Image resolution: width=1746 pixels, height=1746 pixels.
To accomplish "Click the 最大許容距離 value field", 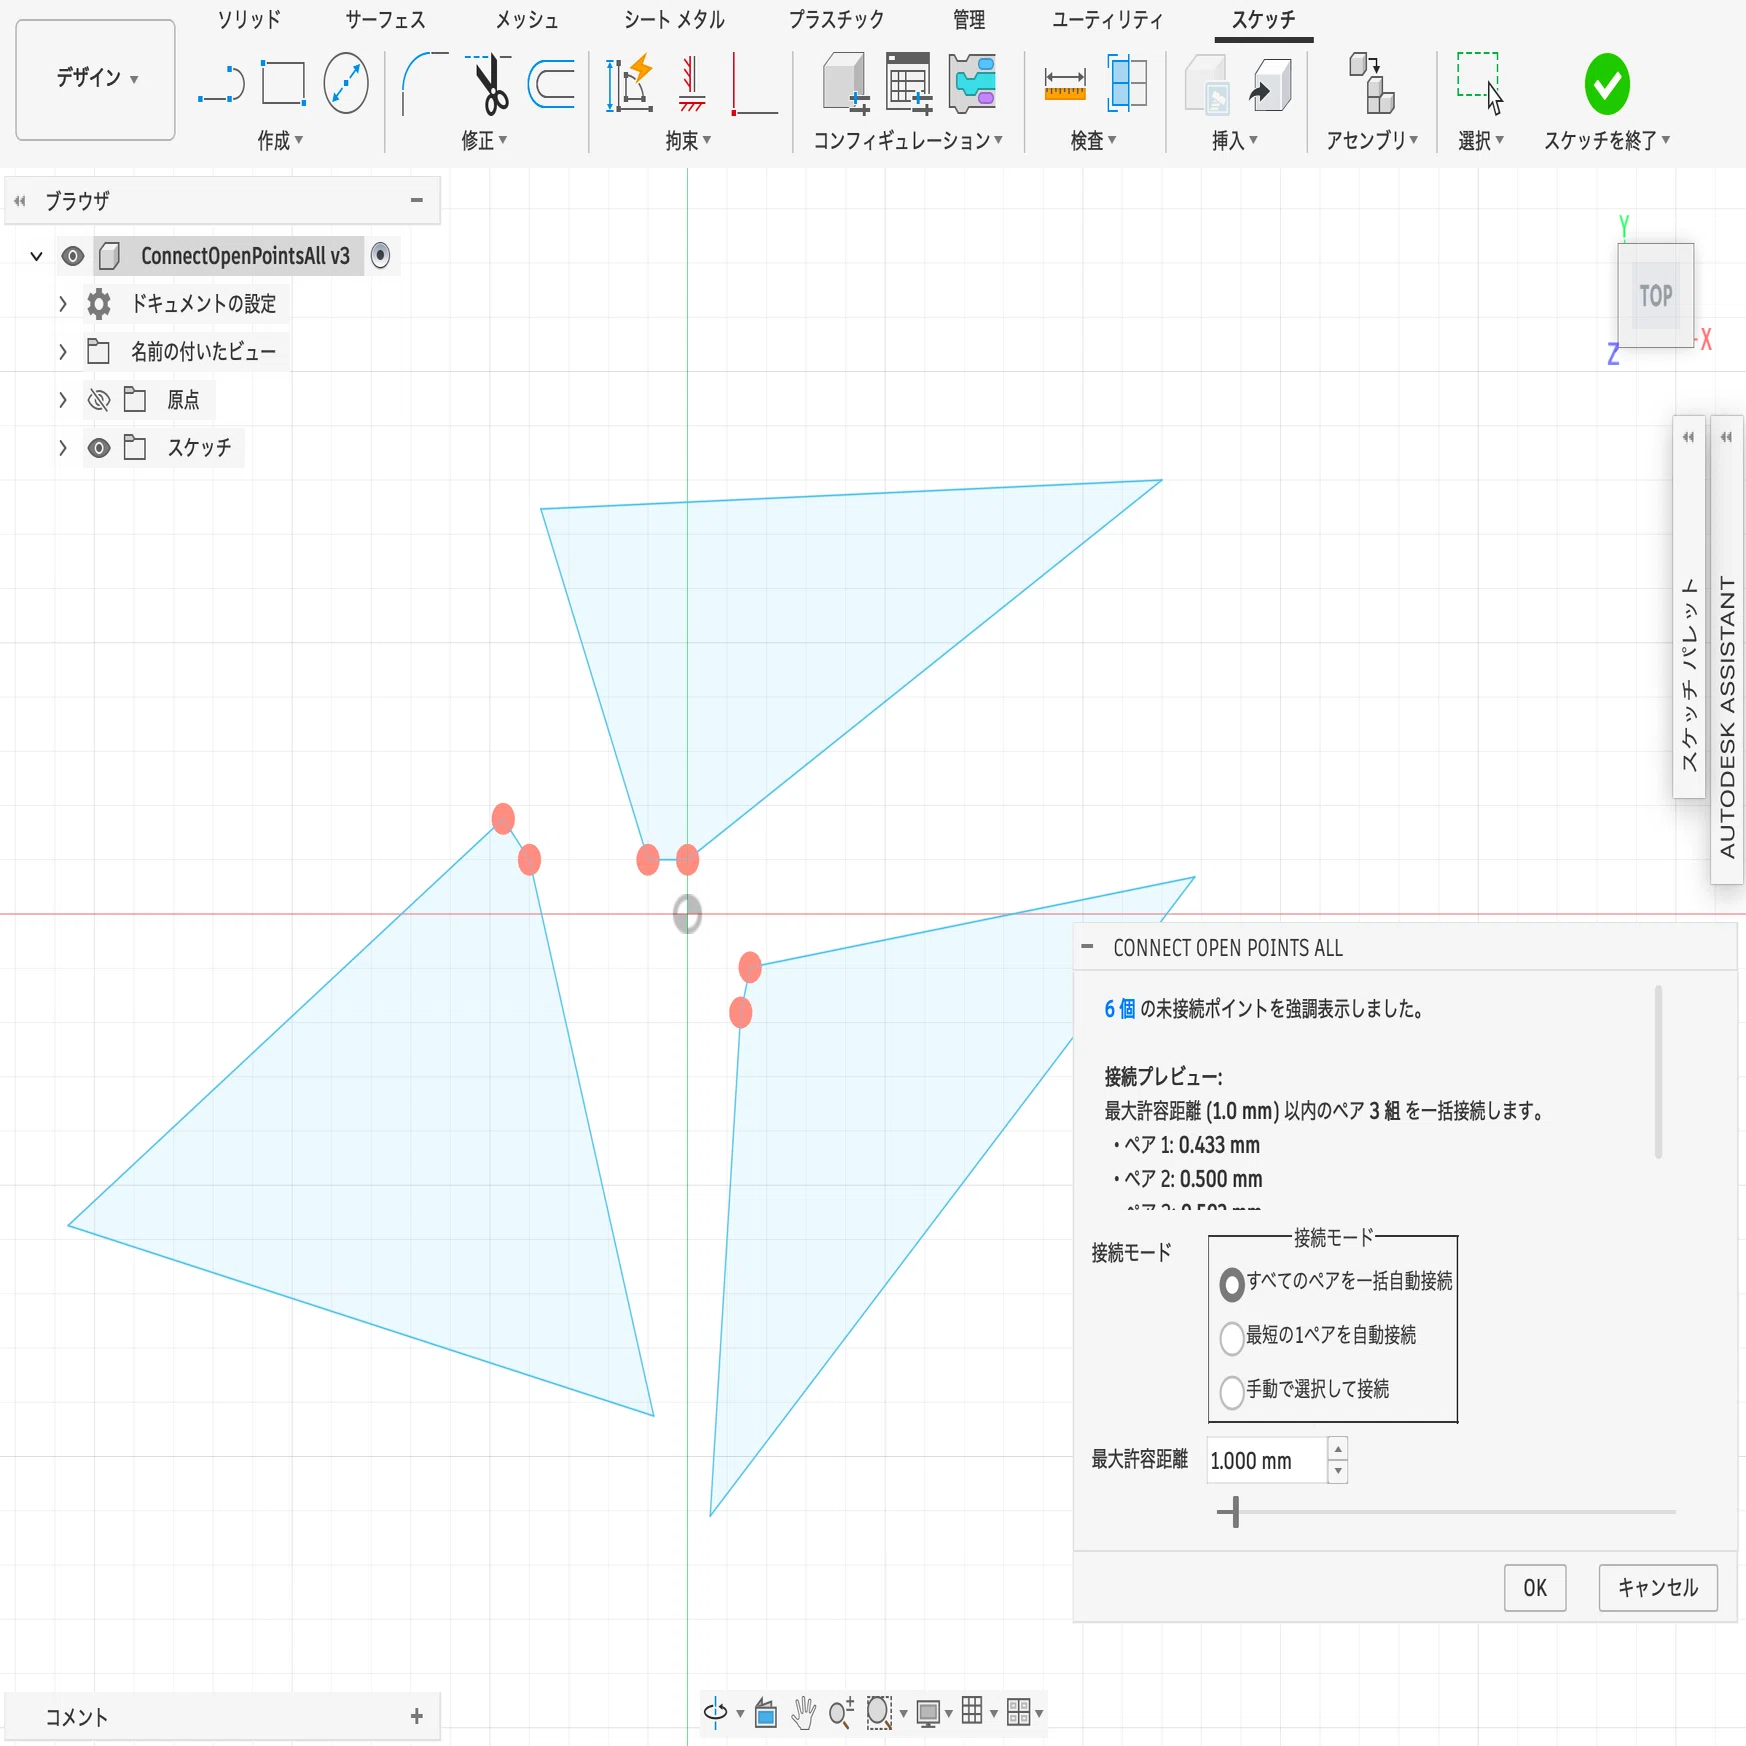I will tap(1267, 1461).
